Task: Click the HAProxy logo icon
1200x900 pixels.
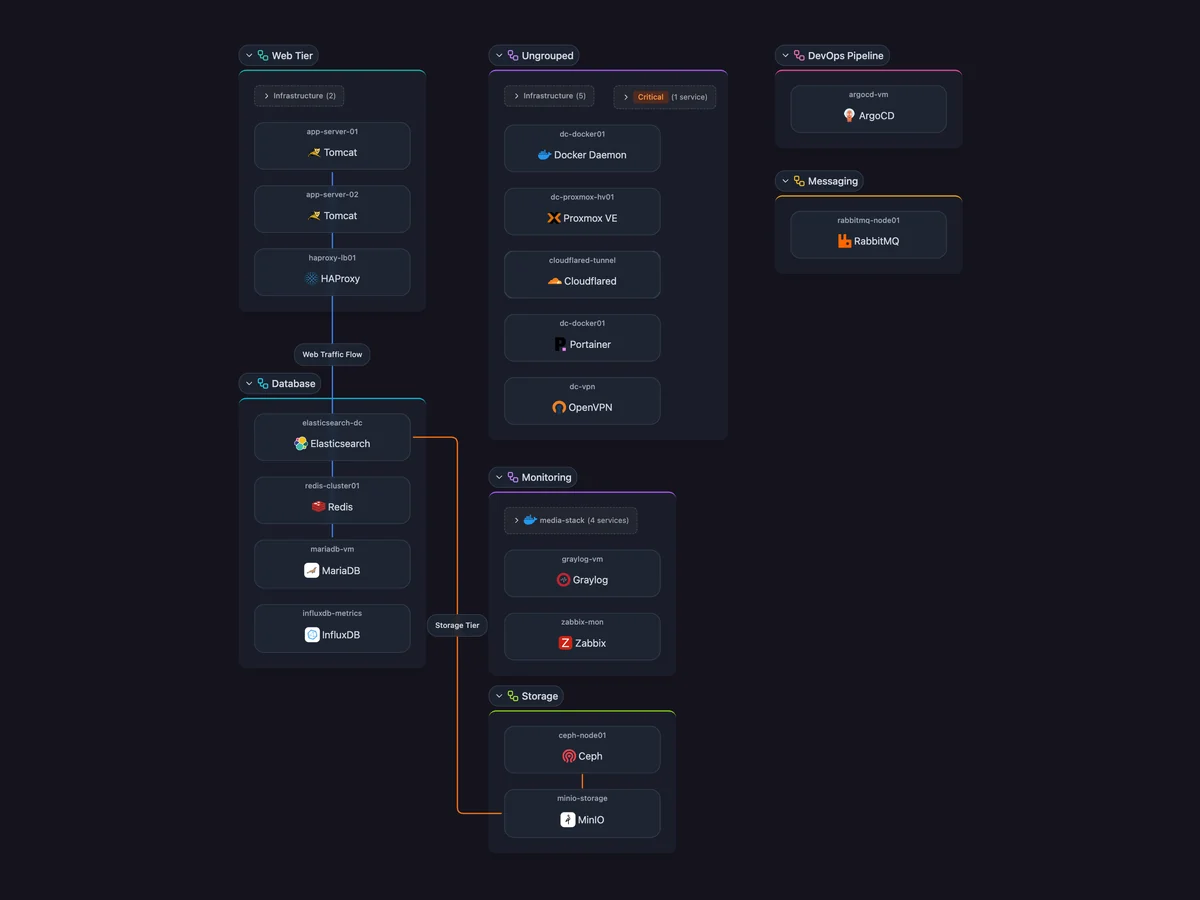Action: pyautogui.click(x=311, y=279)
